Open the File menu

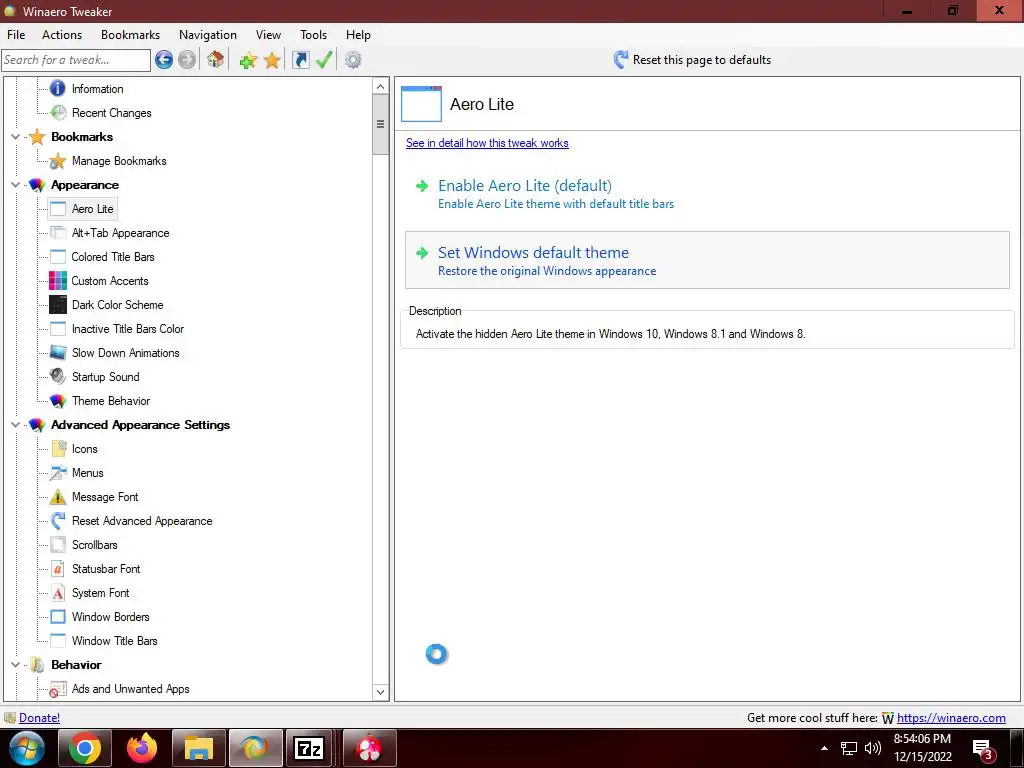click(x=16, y=35)
